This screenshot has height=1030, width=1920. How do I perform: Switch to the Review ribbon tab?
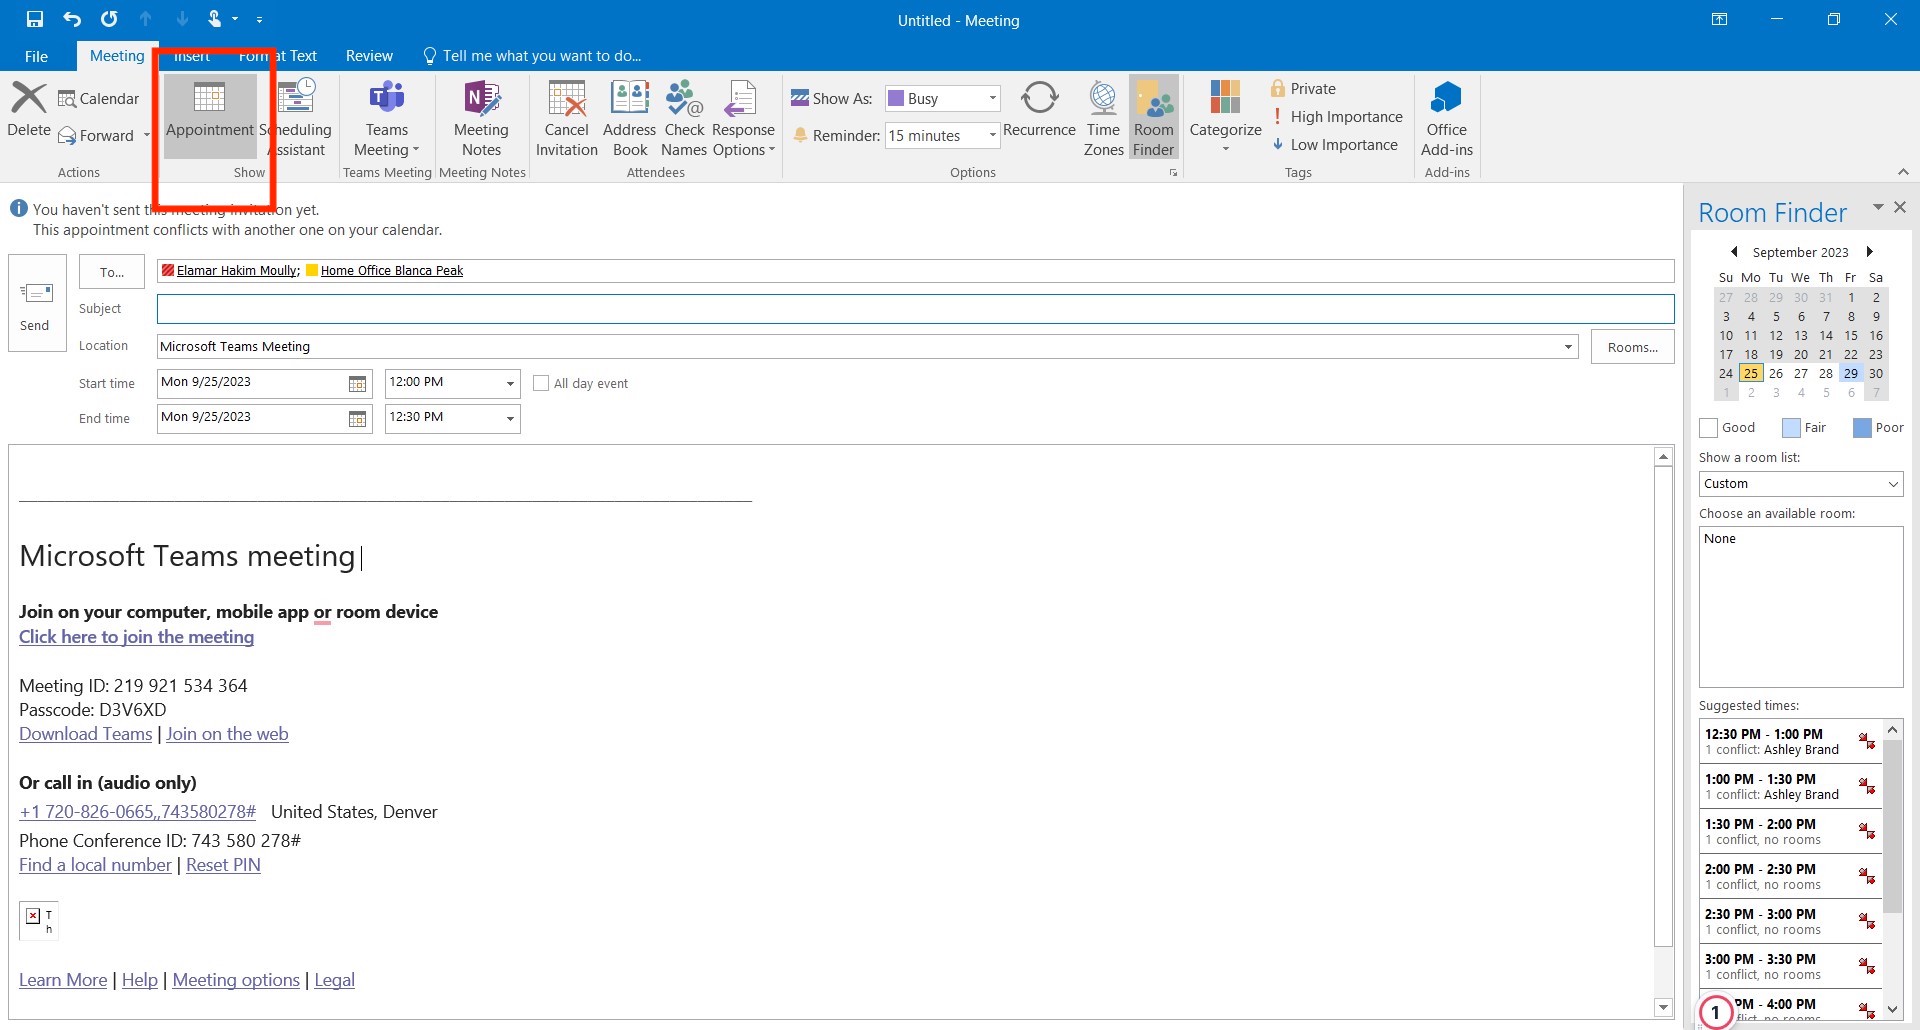coord(368,55)
